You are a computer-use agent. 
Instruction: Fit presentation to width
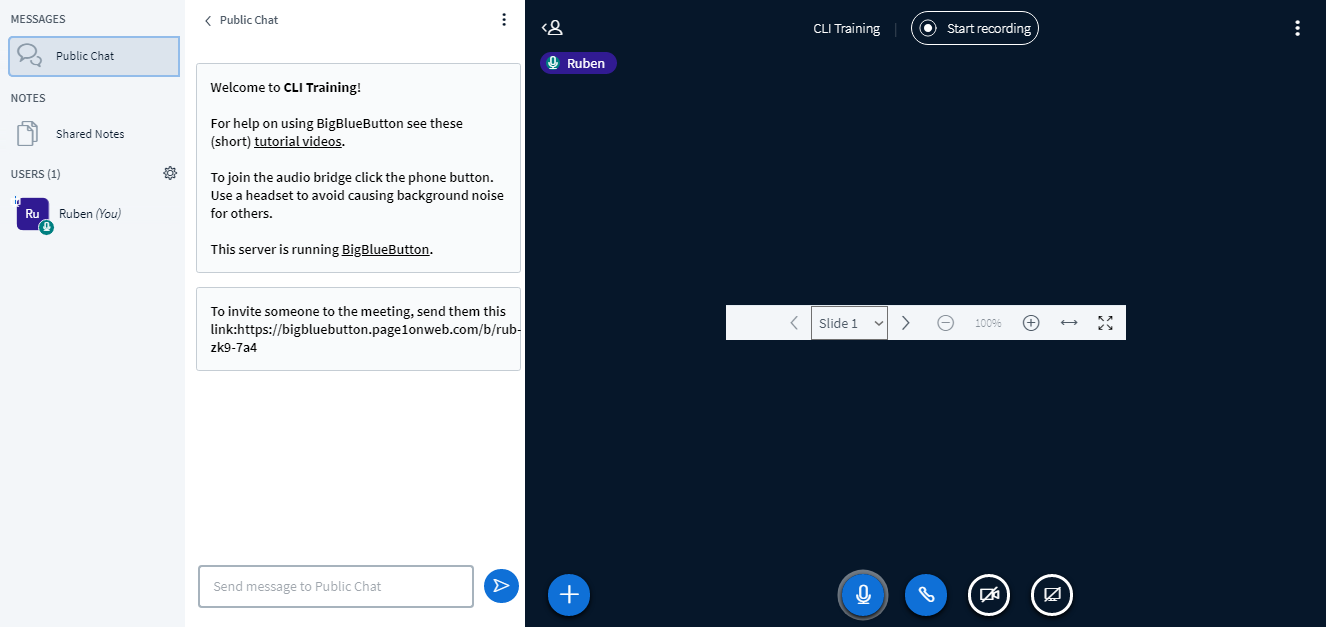click(1069, 323)
